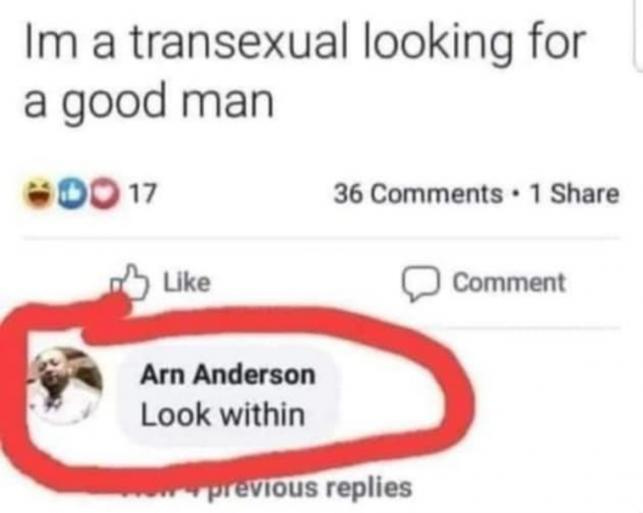Open the 36 Comments link
643x513 pixels.
point(418,194)
